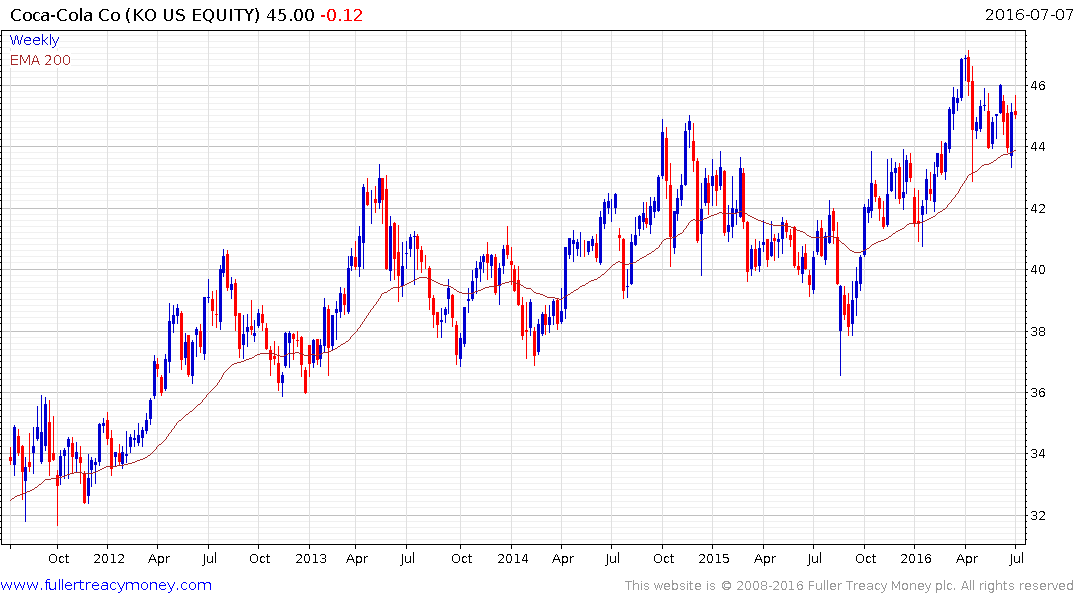
Task: Select the 32 price axis label
Action: tap(1037, 515)
